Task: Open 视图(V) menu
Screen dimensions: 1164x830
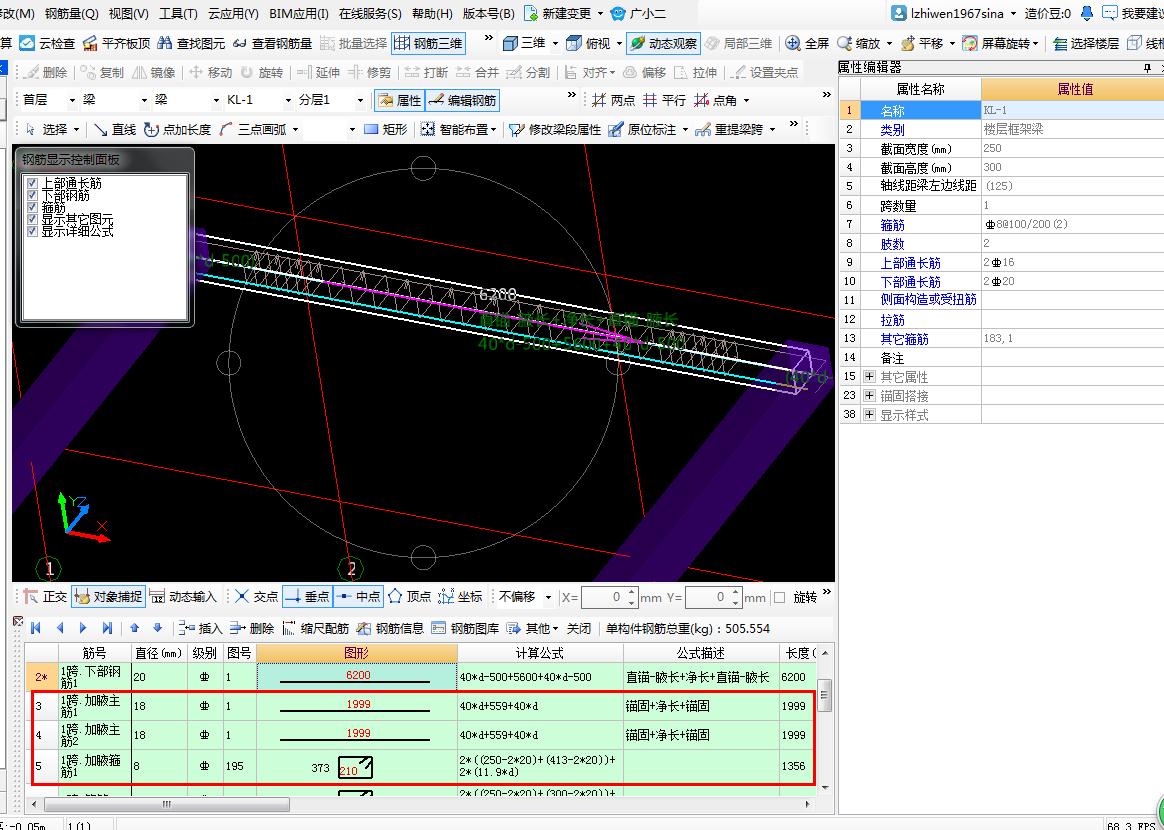Action: pos(128,14)
